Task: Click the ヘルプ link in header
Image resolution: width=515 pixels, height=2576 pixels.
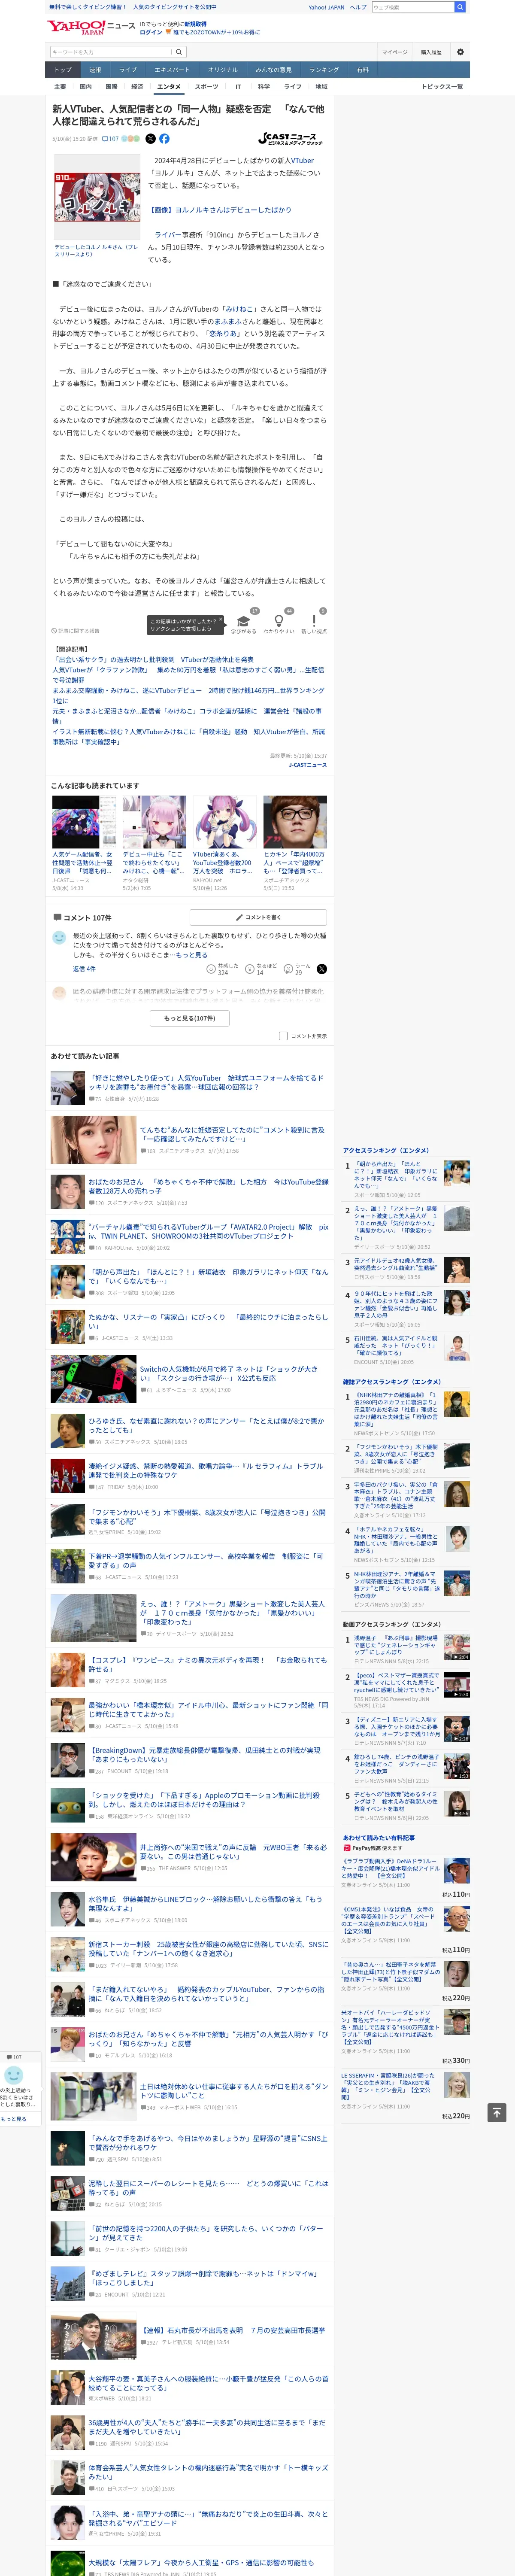Action: tap(358, 7)
